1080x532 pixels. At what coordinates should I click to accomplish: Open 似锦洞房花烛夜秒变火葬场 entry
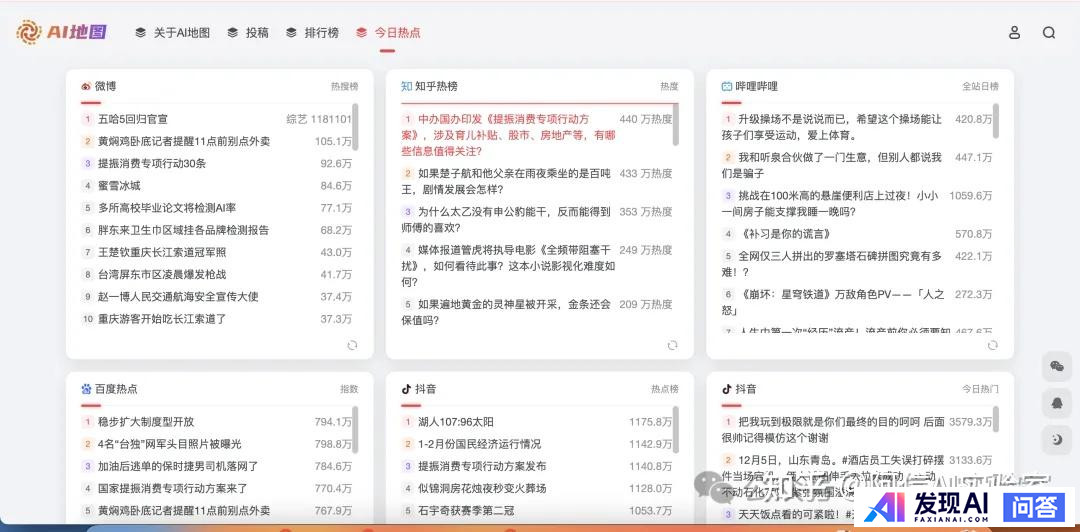point(482,488)
